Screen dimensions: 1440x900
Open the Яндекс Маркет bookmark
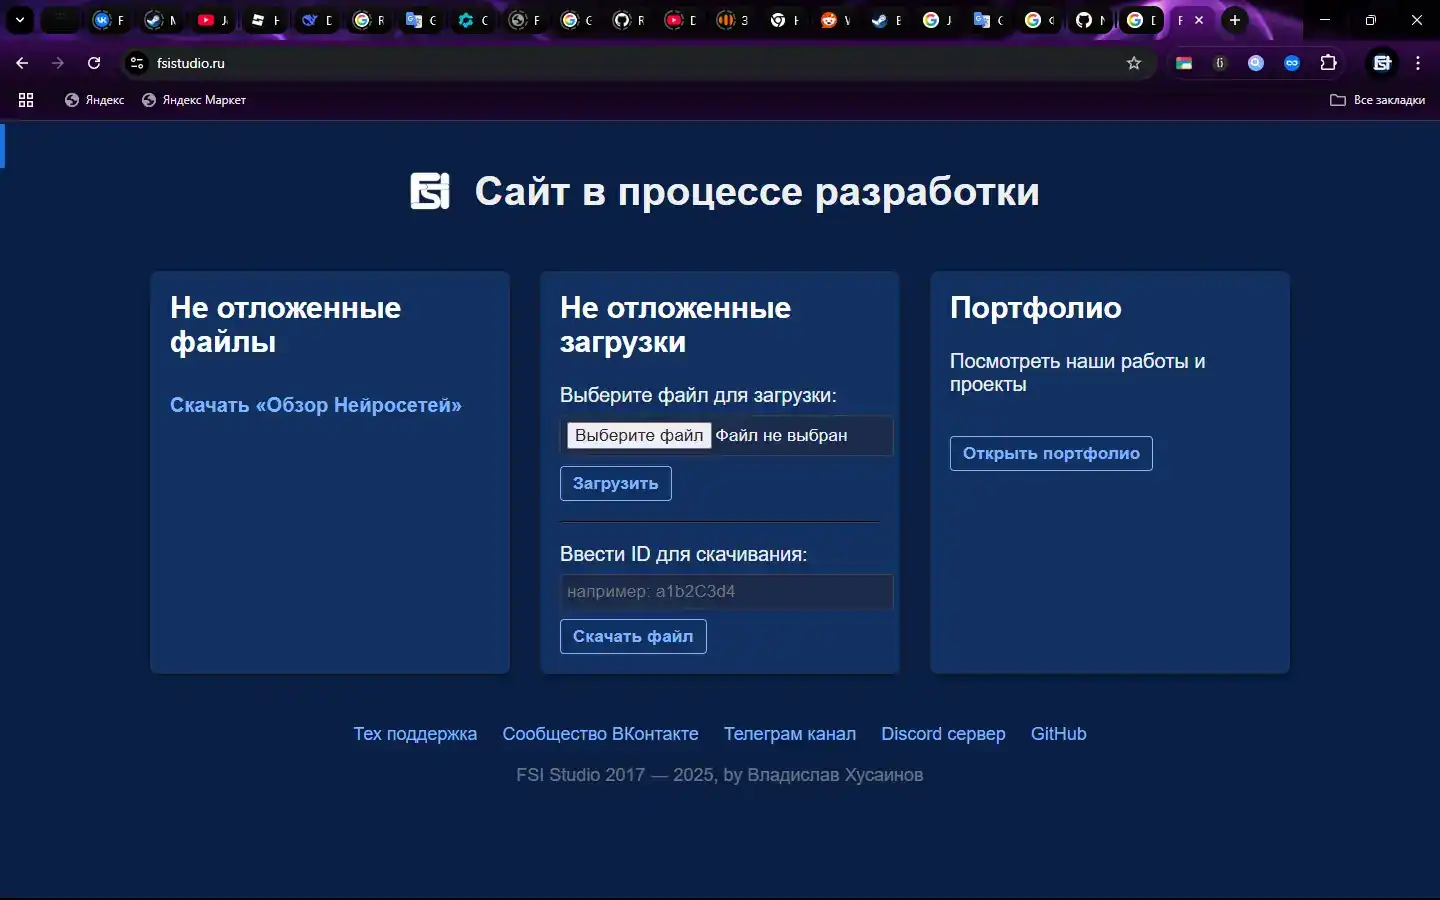coord(194,100)
